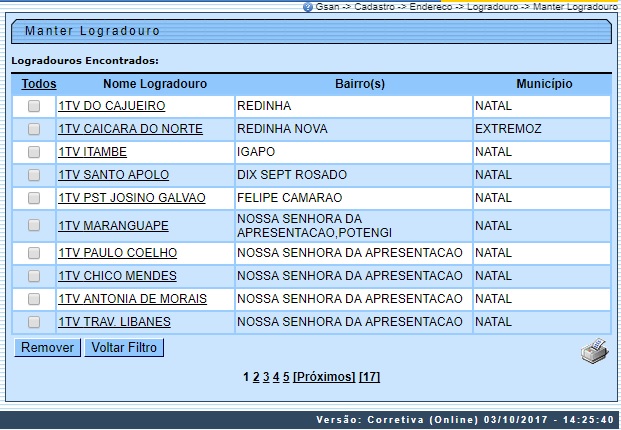Select checkbox for 1TV PAULO COELHO
The height and width of the screenshot is (430, 621).
tap(34, 253)
